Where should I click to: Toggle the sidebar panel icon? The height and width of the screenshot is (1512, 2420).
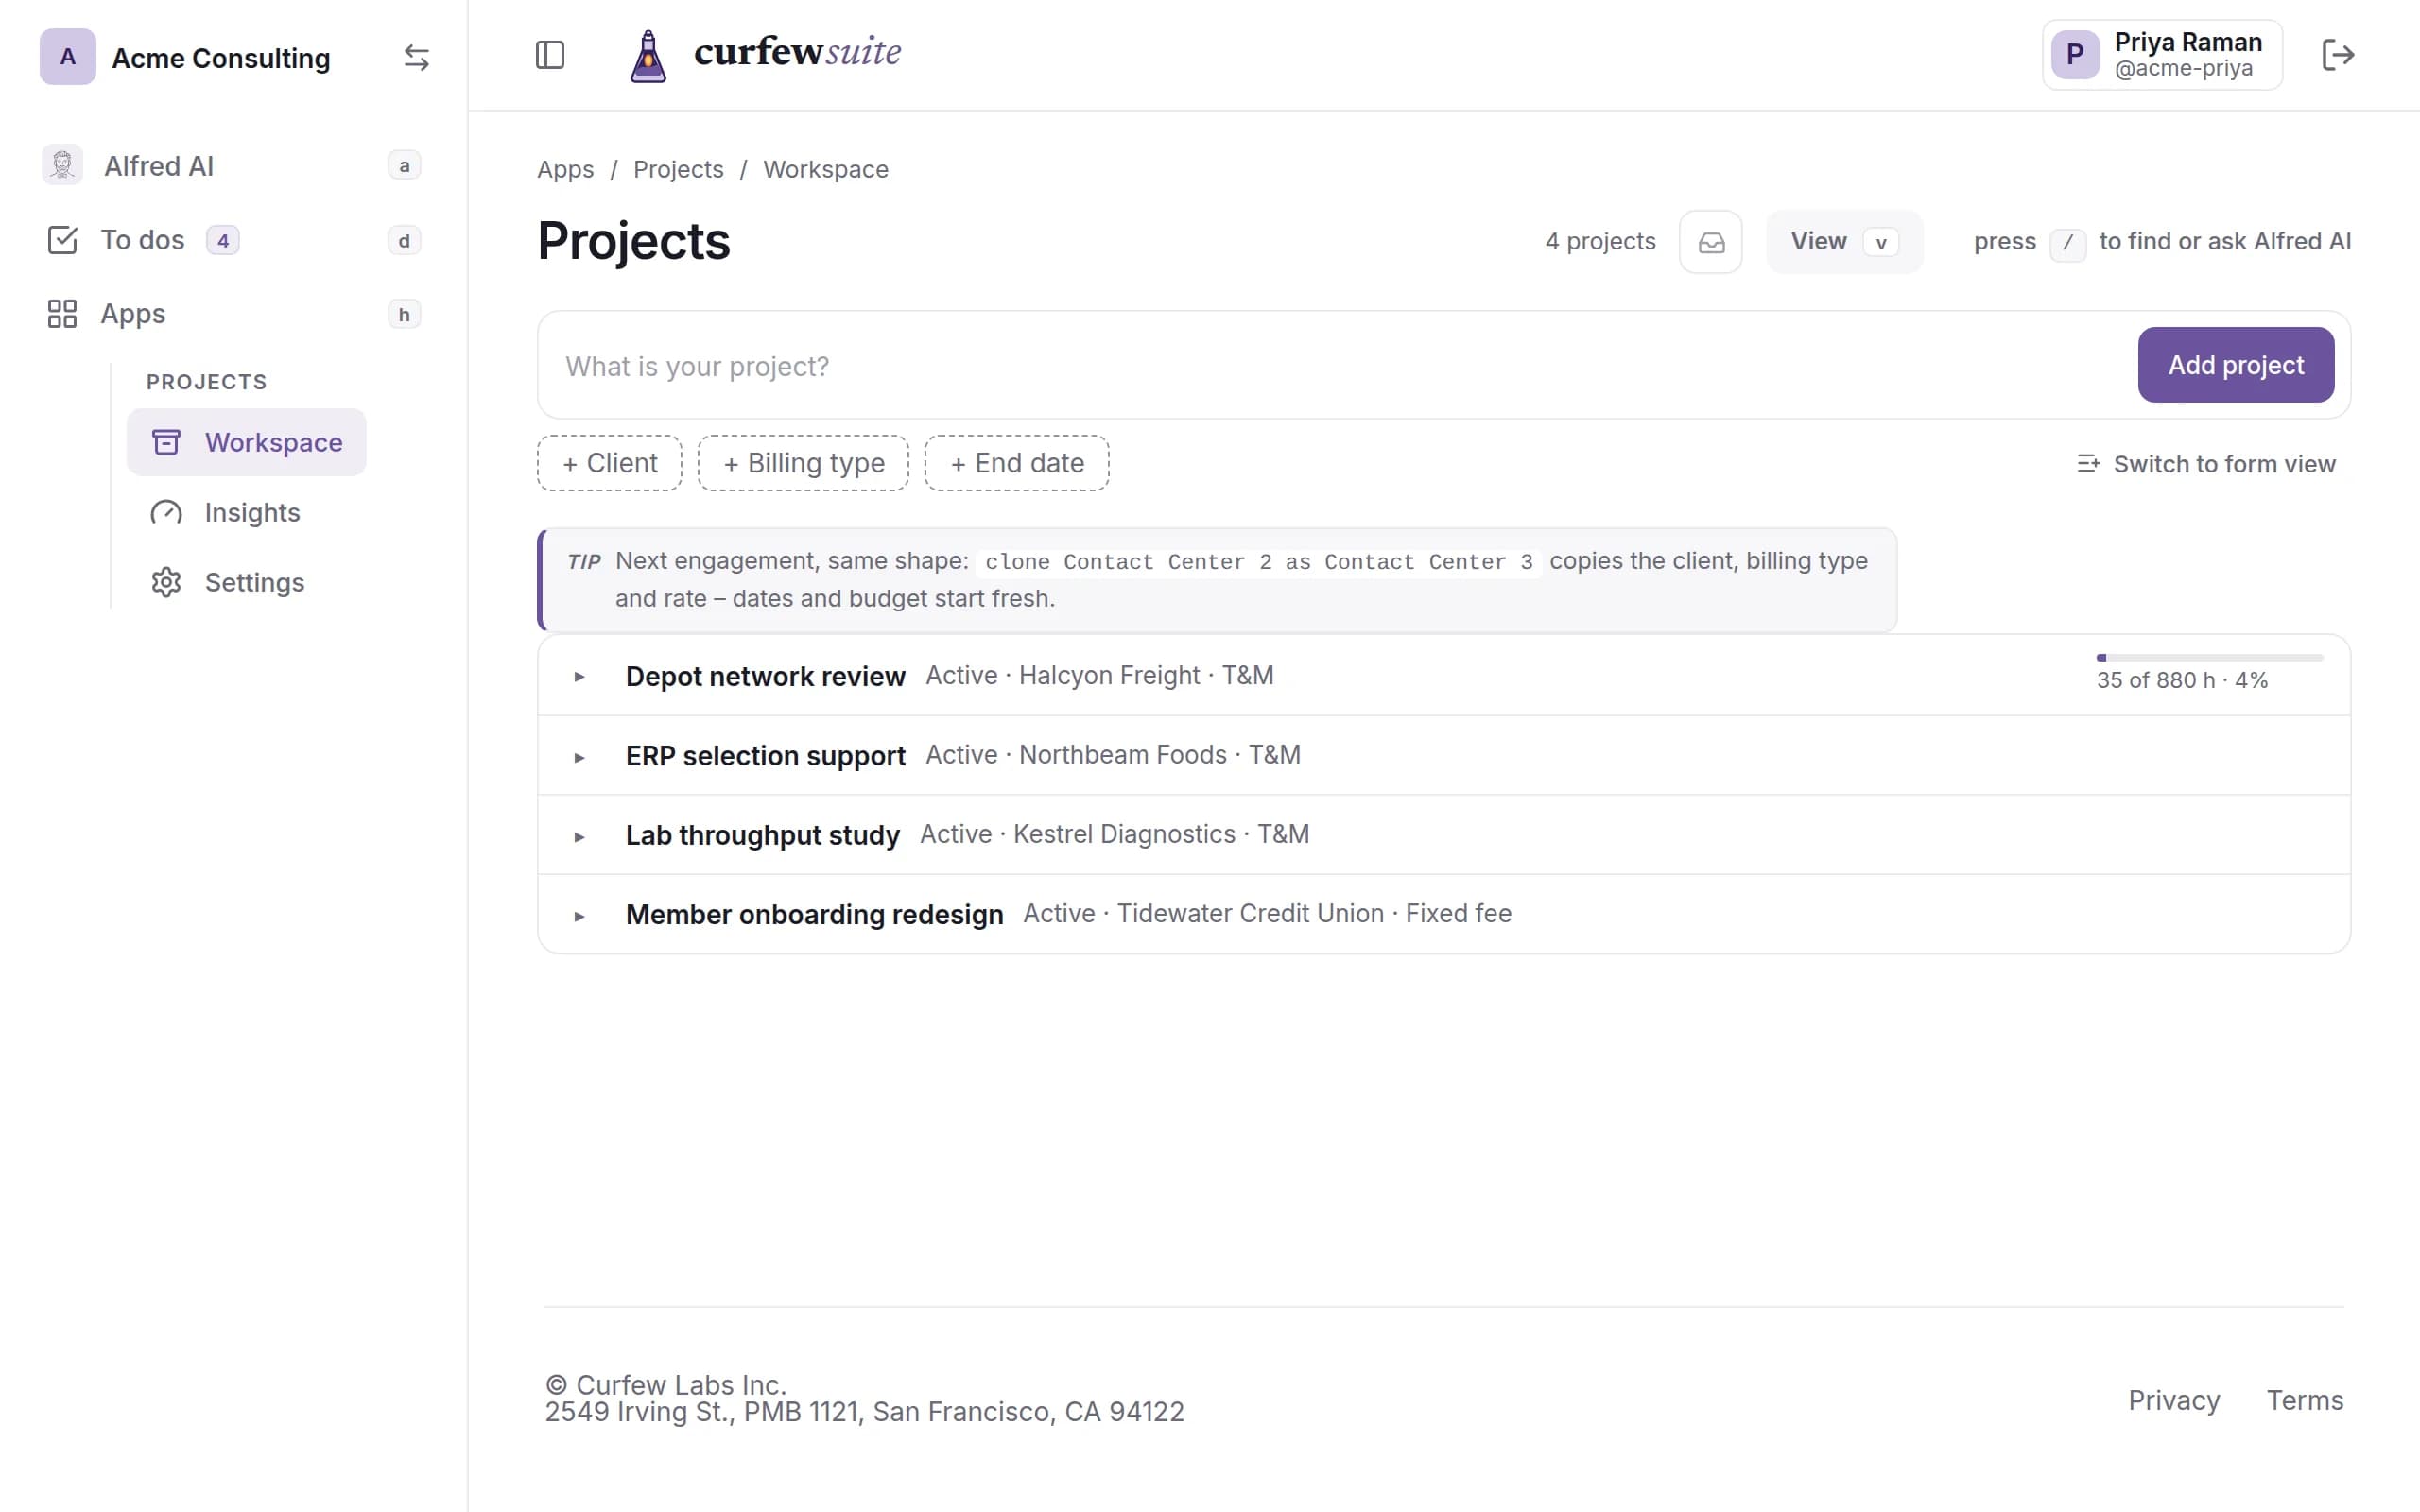pyautogui.click(x=550, y=55)
